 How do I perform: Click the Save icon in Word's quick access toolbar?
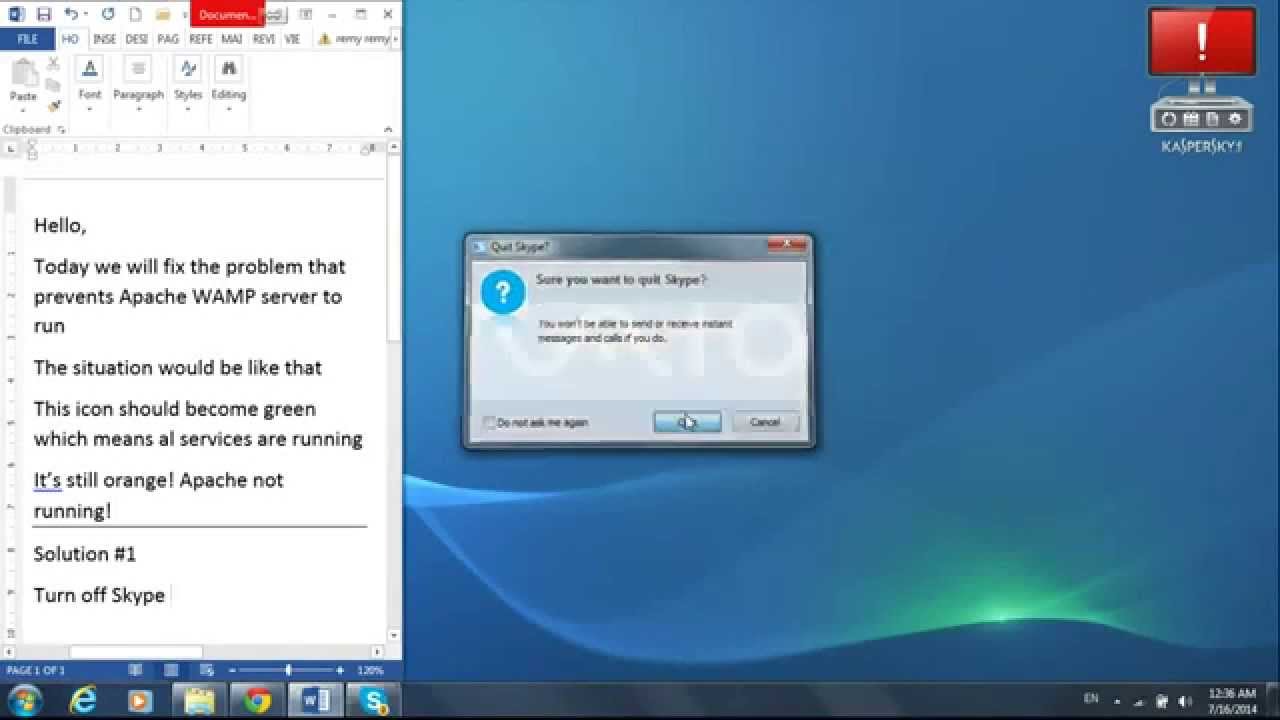coord(43,14)
